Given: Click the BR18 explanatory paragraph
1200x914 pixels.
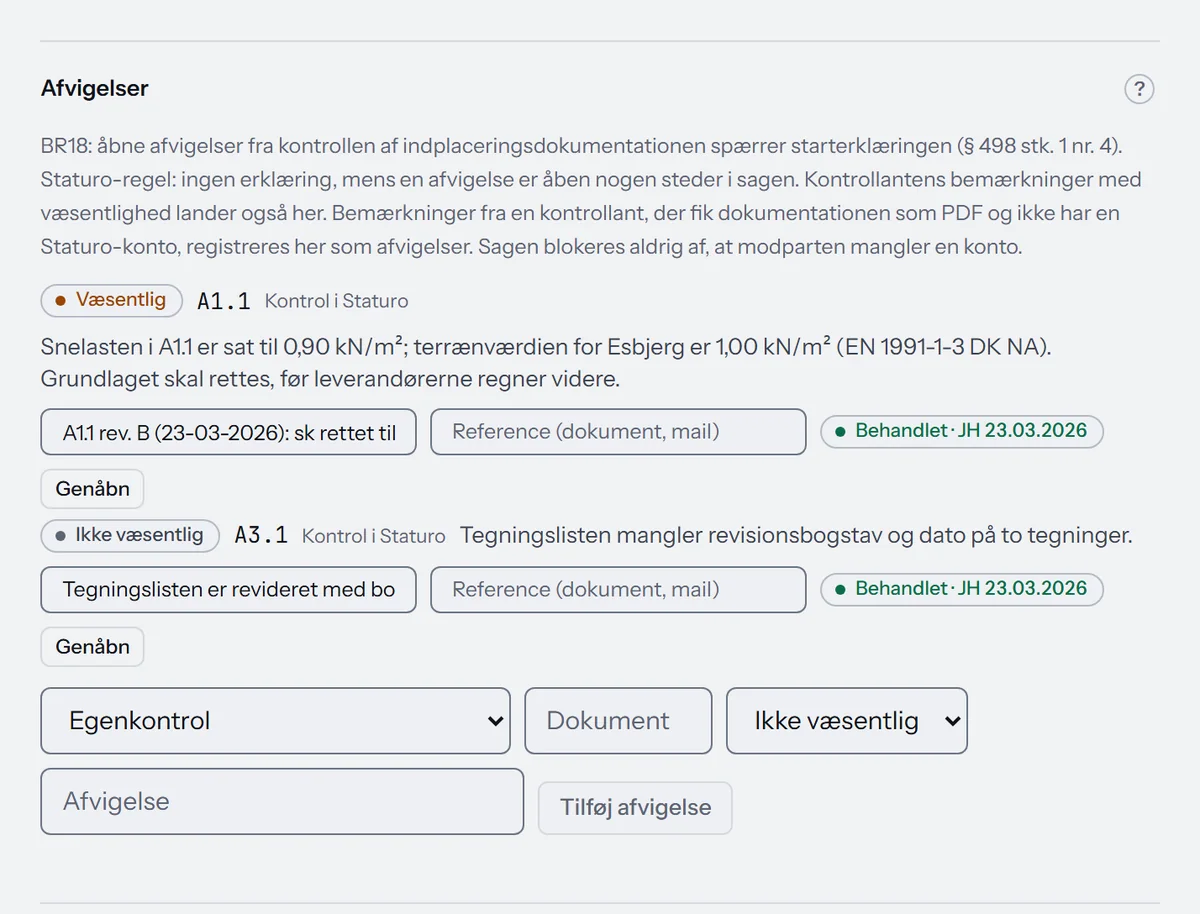Looking at the screenshot, I should click(x=591, y=196).
